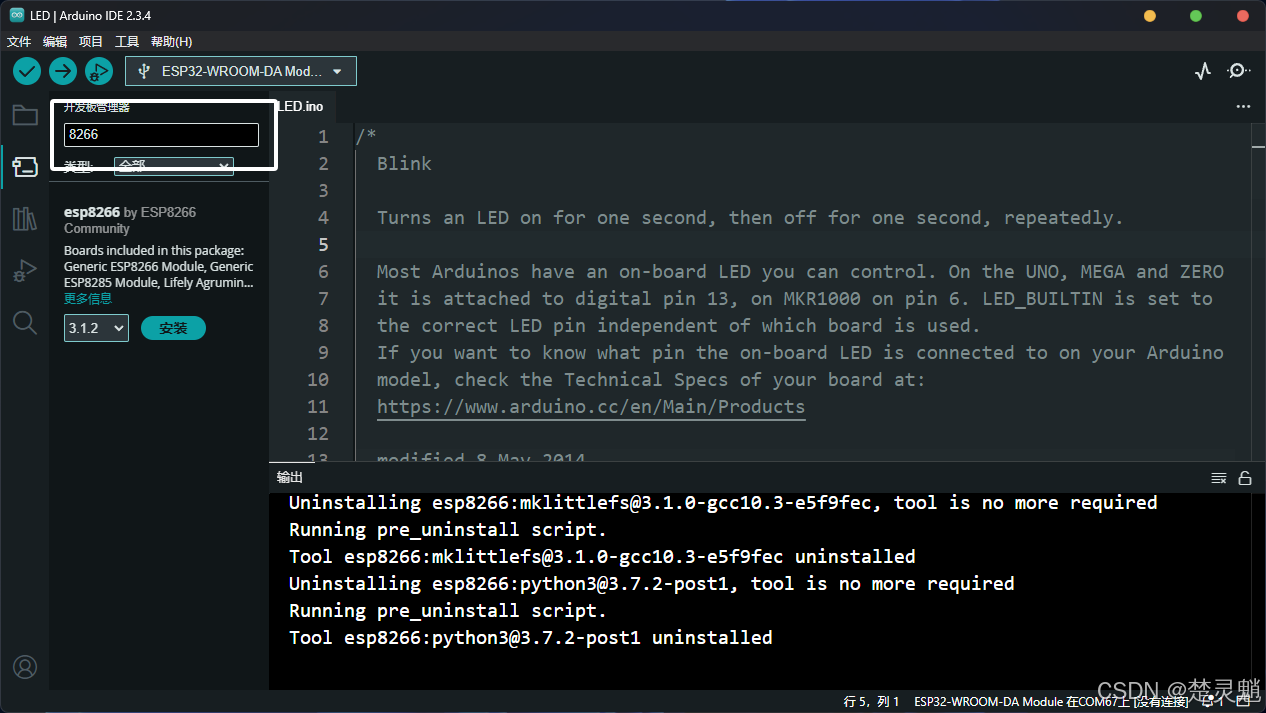Clear the output panel lines icon
1266x713 pixels.
(1219, 478)
